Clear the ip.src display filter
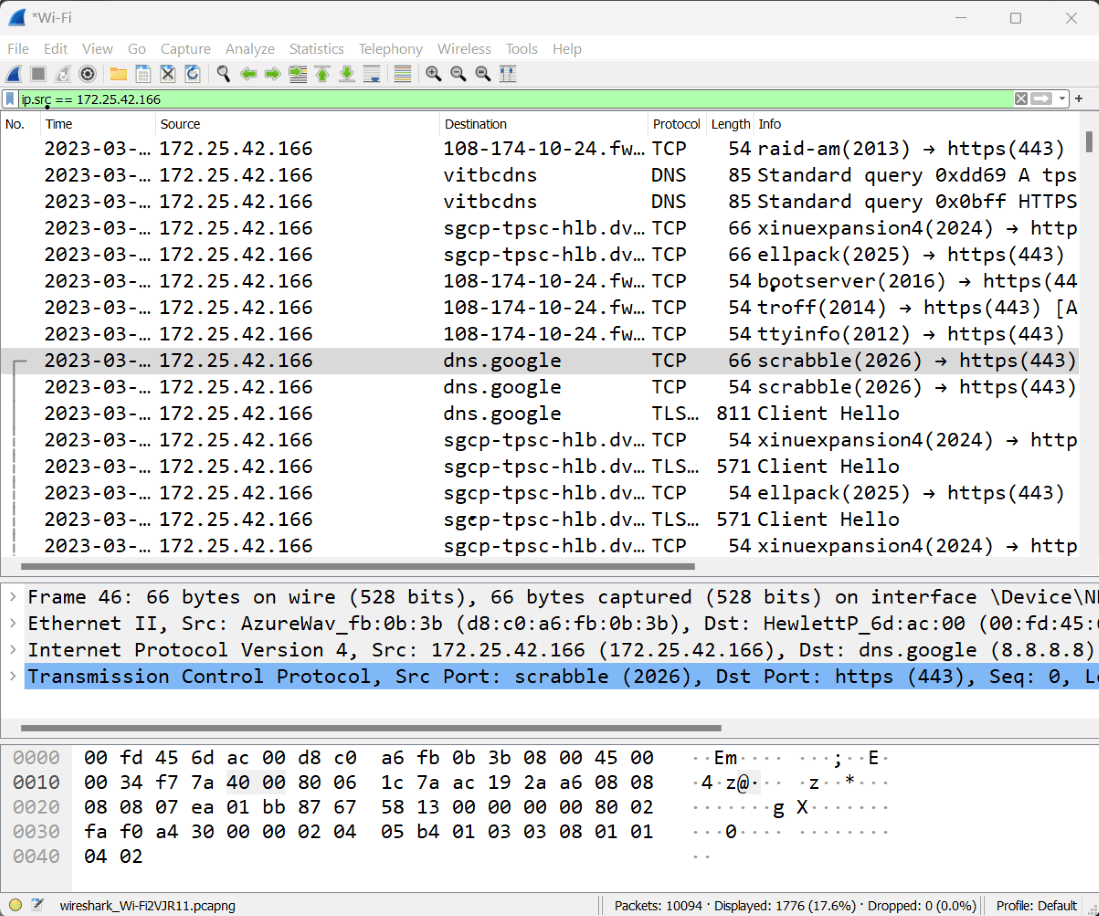The width and height of the screenshot is (1099, 916). click(x=1020, y=99)
